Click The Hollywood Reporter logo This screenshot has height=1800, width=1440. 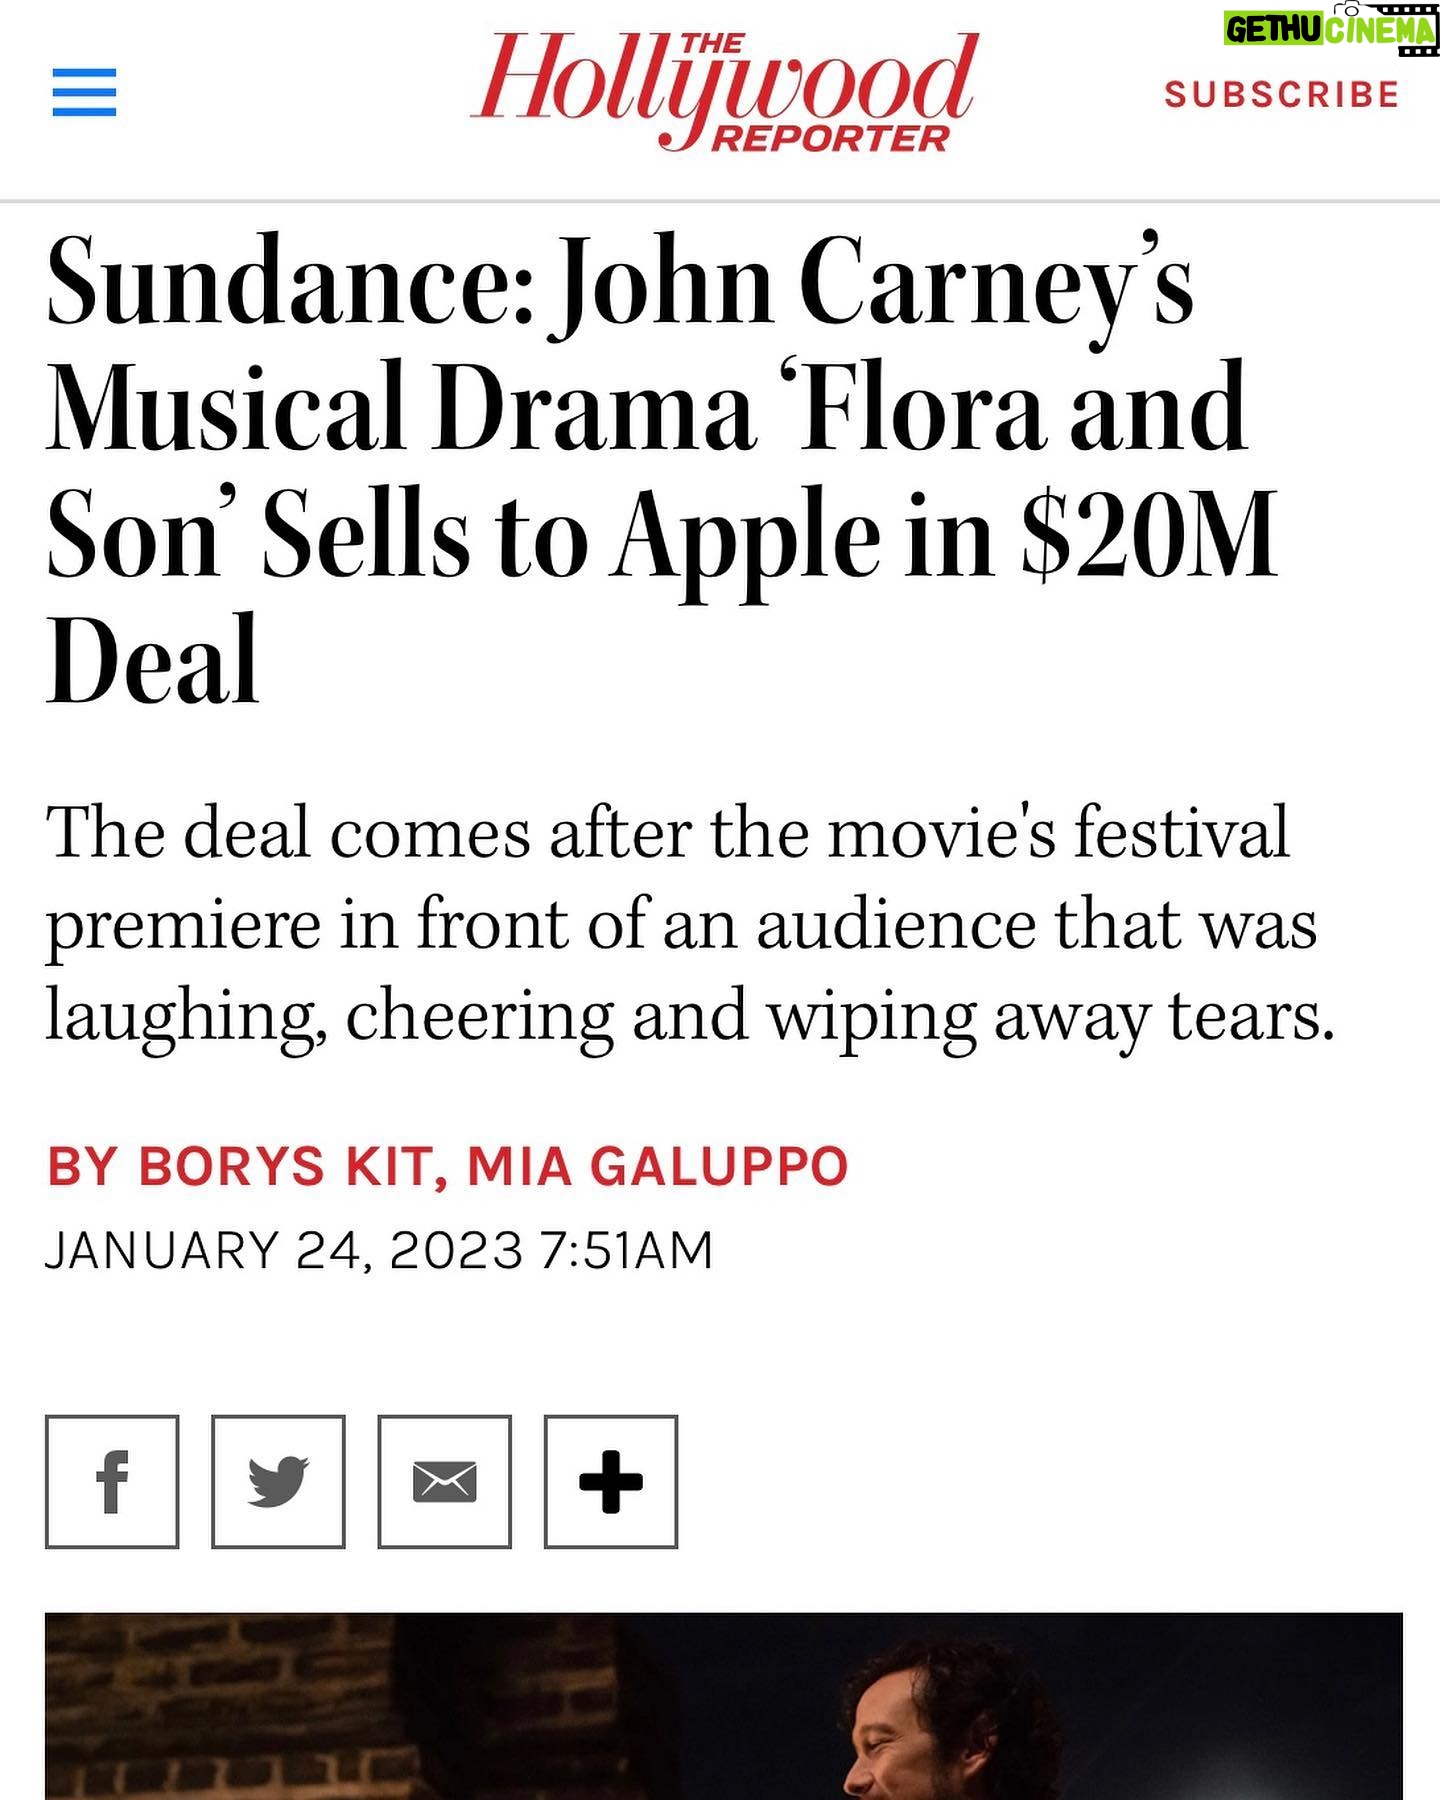[x=722, y=92]
